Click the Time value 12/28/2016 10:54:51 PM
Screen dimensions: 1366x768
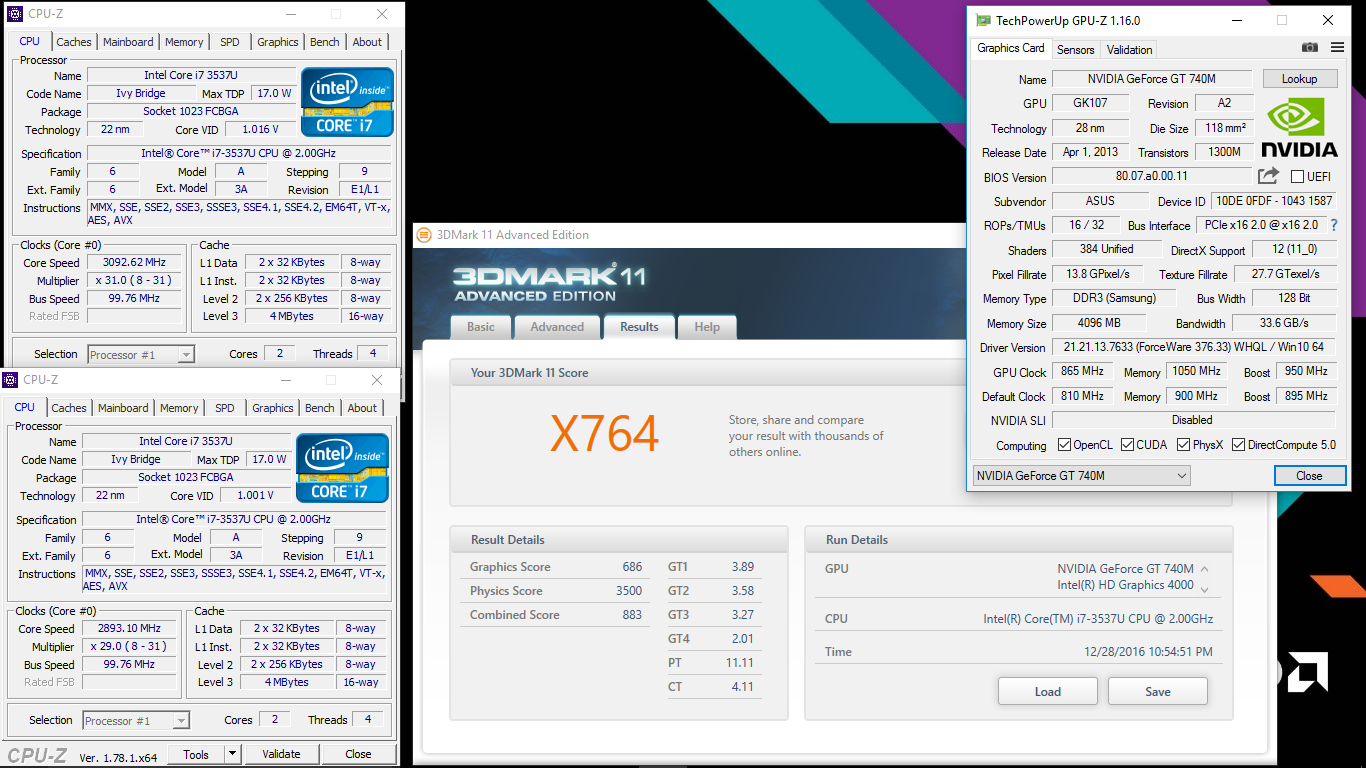click(x=1148, y=652)
